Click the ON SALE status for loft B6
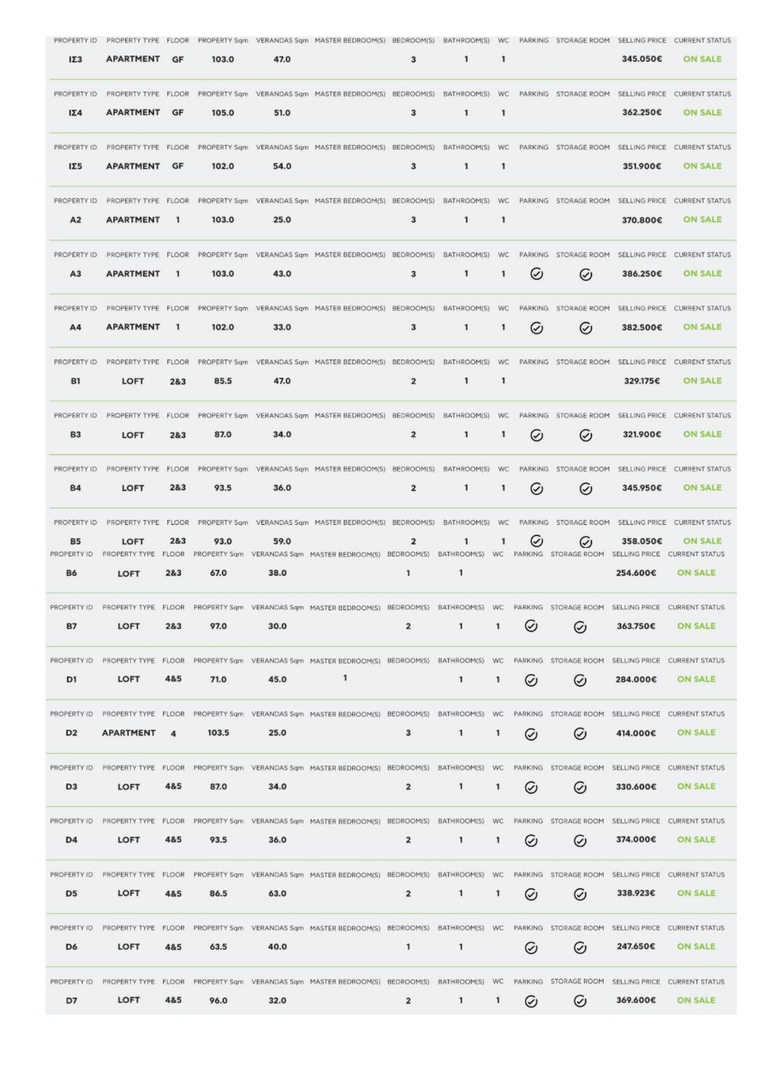Viewport: 764px width, 1080px height. coord(696,573)
